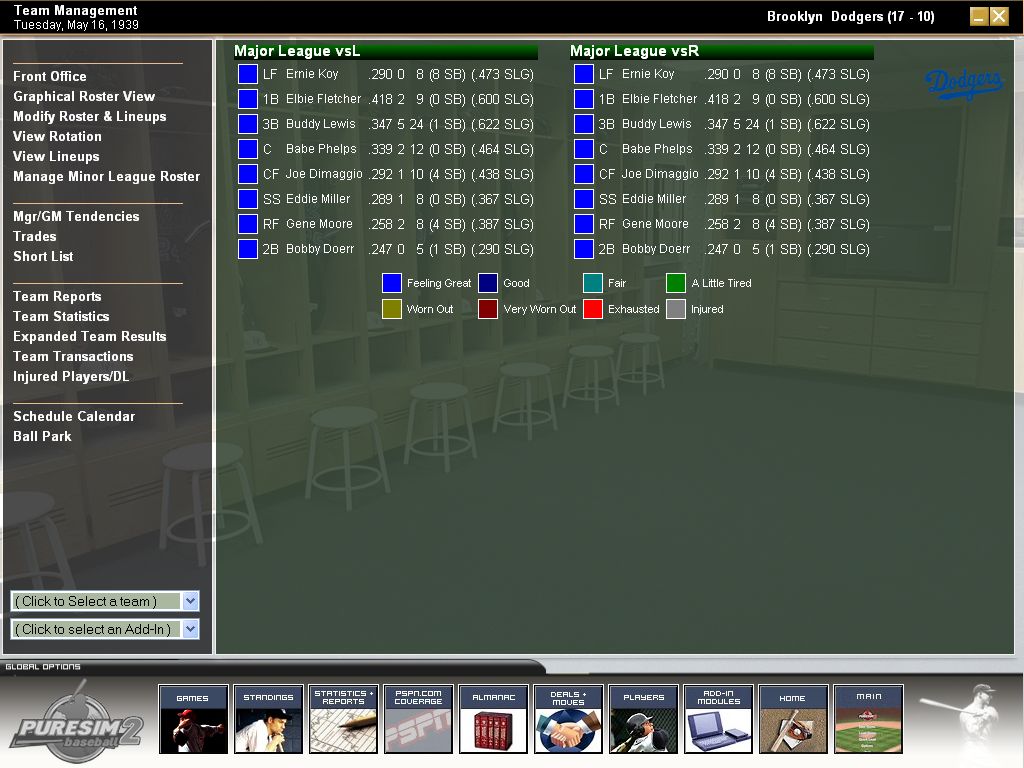The image size is (1024, 768).
Task: Open Front Office
Action: [x=50, y=76]
